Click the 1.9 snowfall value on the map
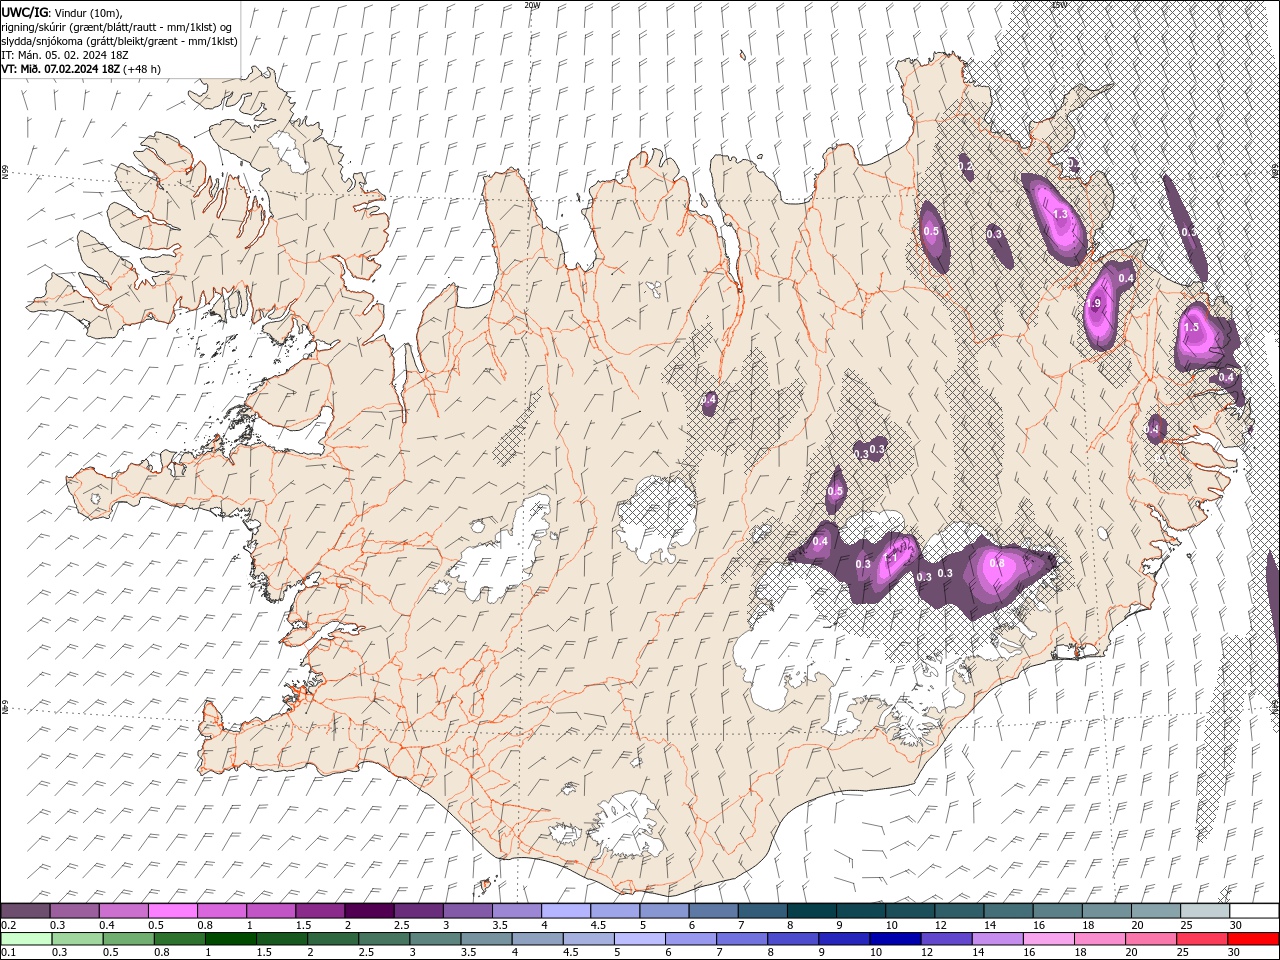1280x960 pixels. pos(1094,304)
